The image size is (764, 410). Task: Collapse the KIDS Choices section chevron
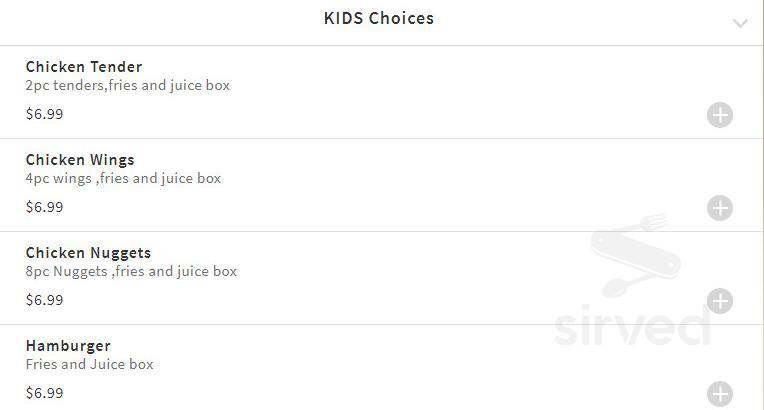pyautogui.click(x=740, y=23)
